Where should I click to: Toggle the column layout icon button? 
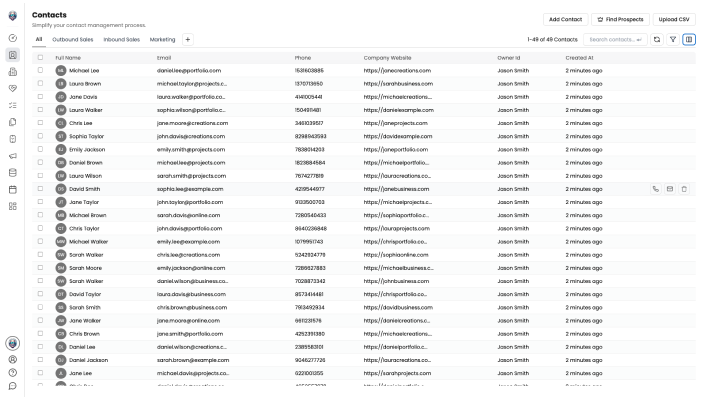(689, 39)
